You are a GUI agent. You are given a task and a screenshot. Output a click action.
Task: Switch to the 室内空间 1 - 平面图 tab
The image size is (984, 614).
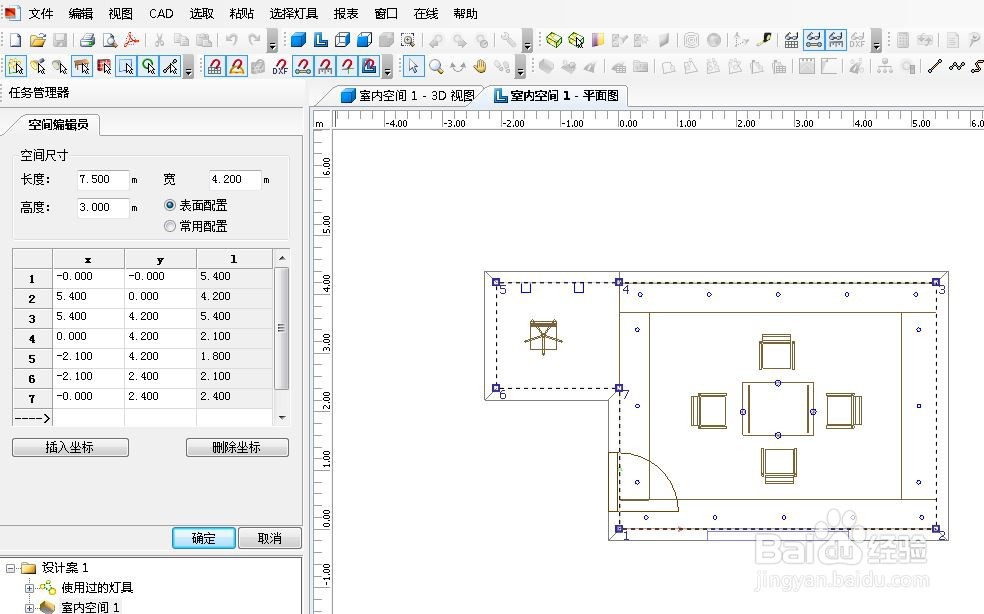coord(557,95)
